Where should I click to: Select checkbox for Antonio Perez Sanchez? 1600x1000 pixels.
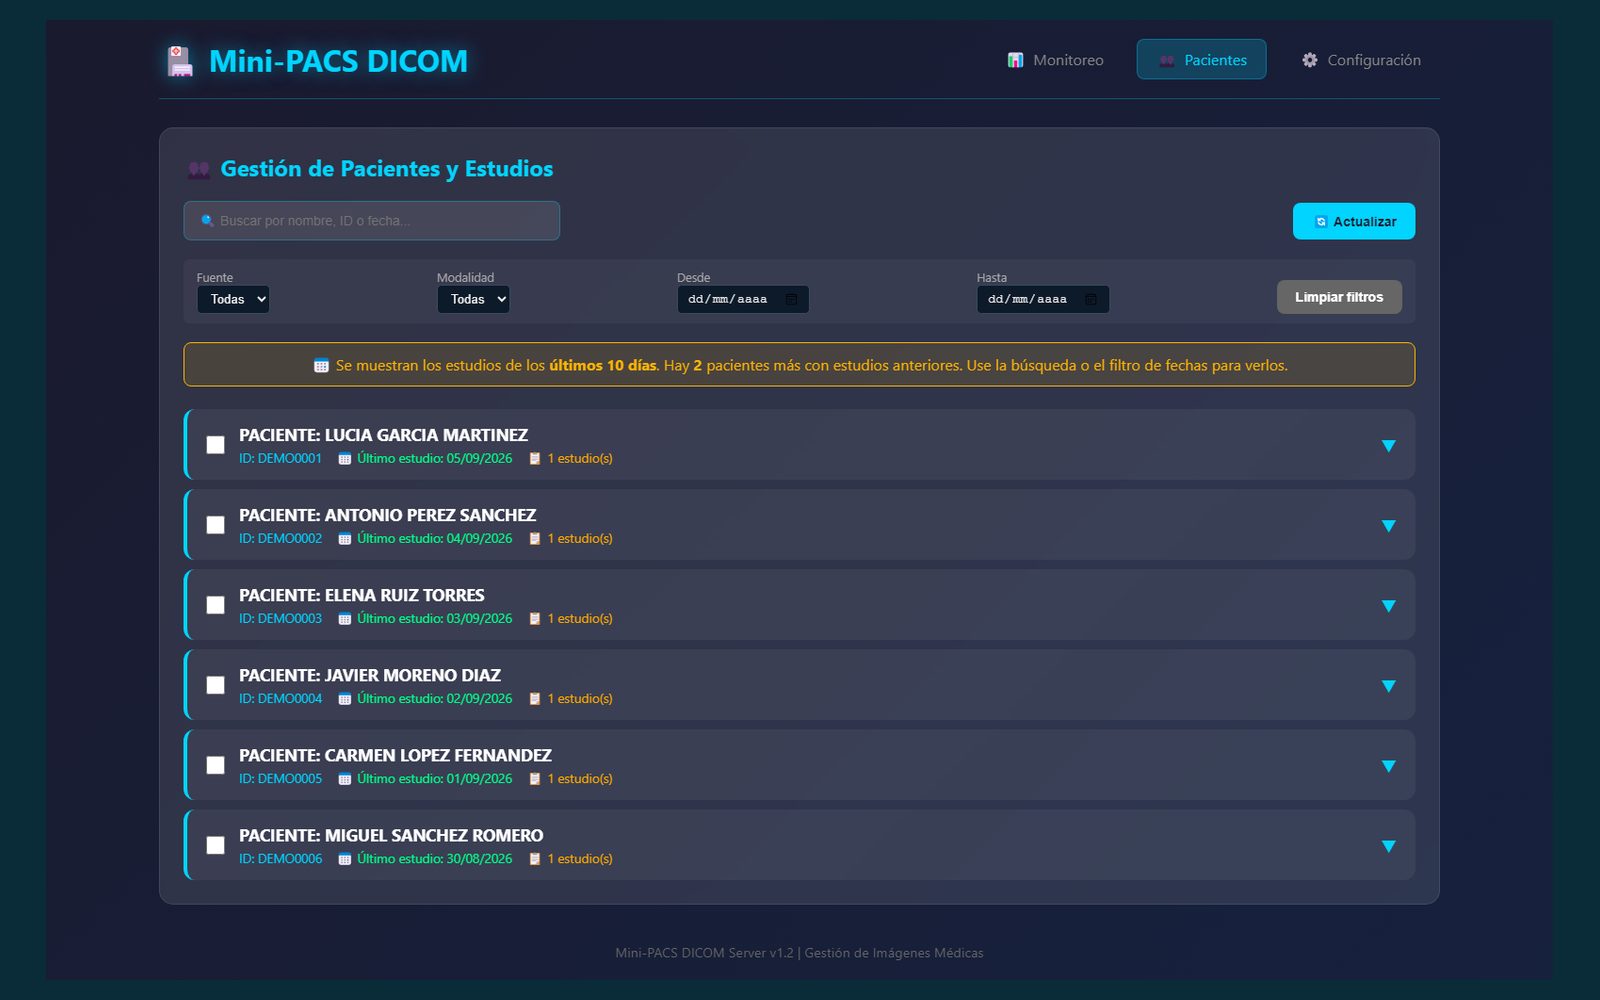(215, 525)
